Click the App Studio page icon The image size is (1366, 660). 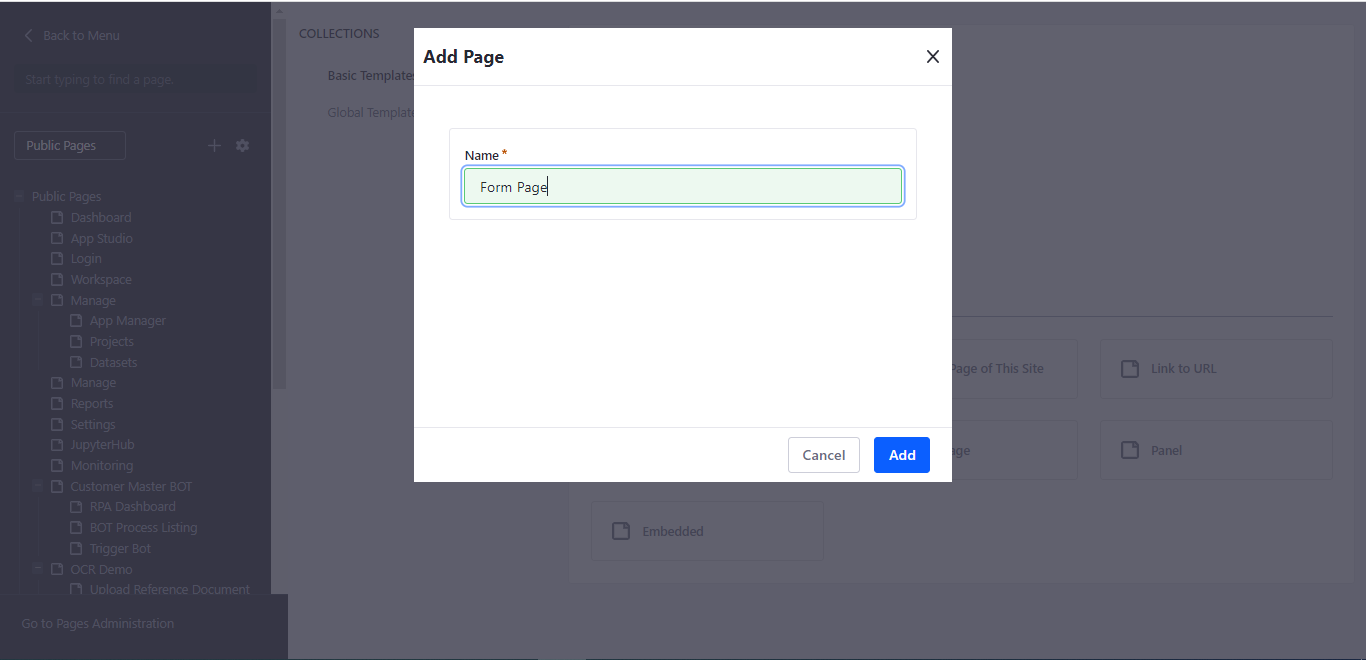[57, 238]
